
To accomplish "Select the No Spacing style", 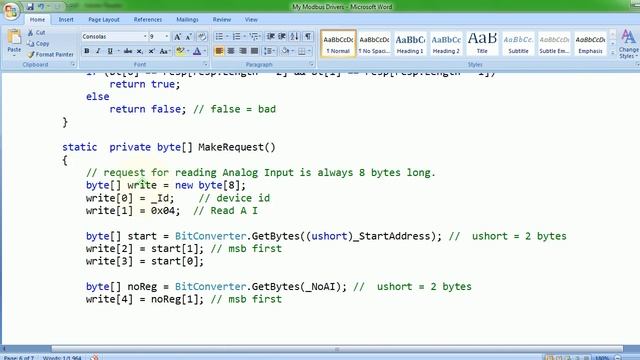I will click(x=374, y=43).
